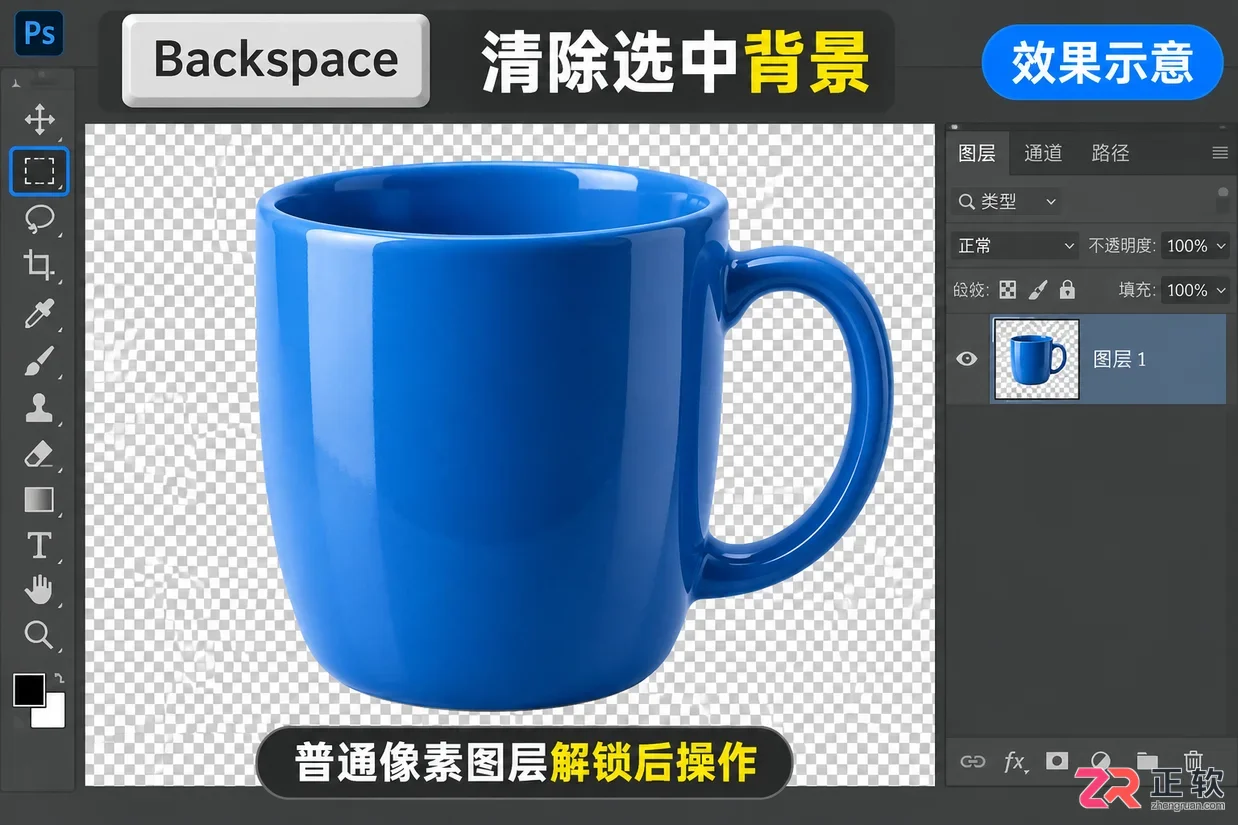1238x825 pixels.
Task: Select the Crop tool
Action: tap(39, 265)
